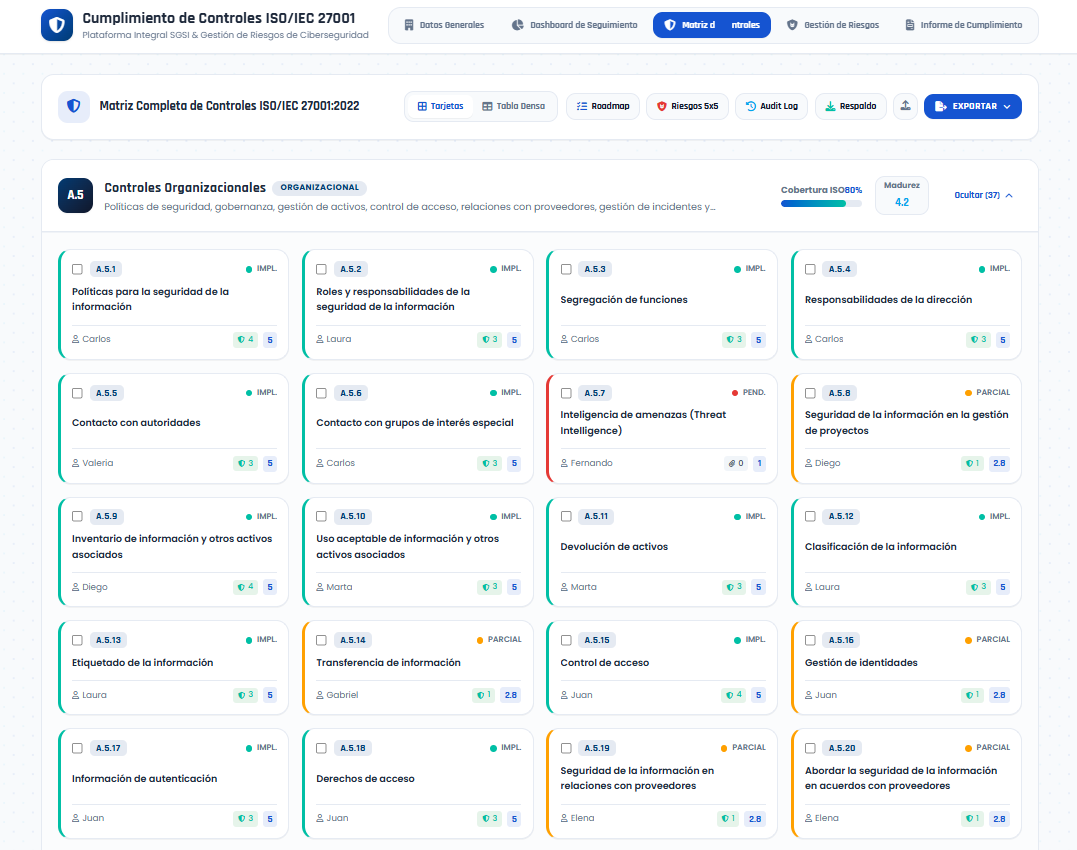The height and width of the screenshot is (850, 1077).
Task: Click the Respaldo backup button
Action: pos(850,106)
